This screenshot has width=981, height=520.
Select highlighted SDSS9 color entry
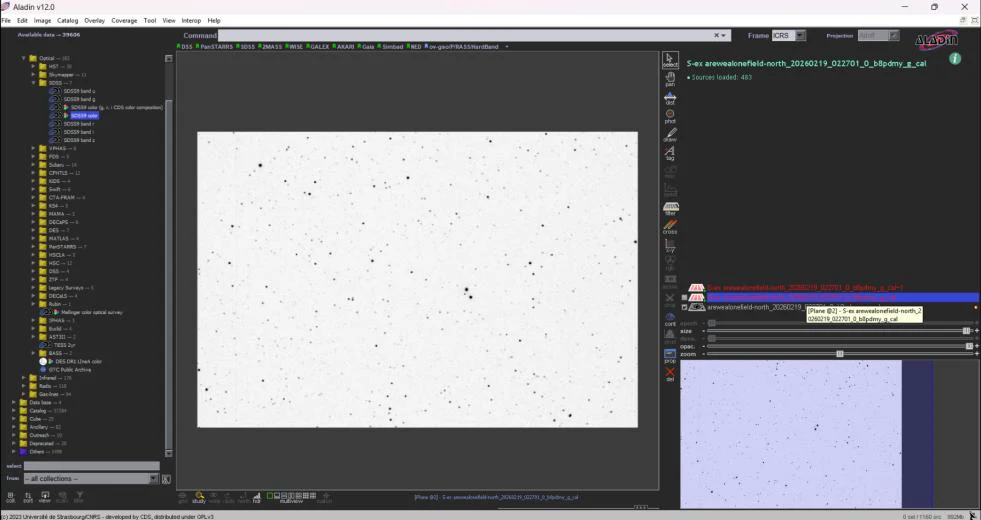click(84, 116)
